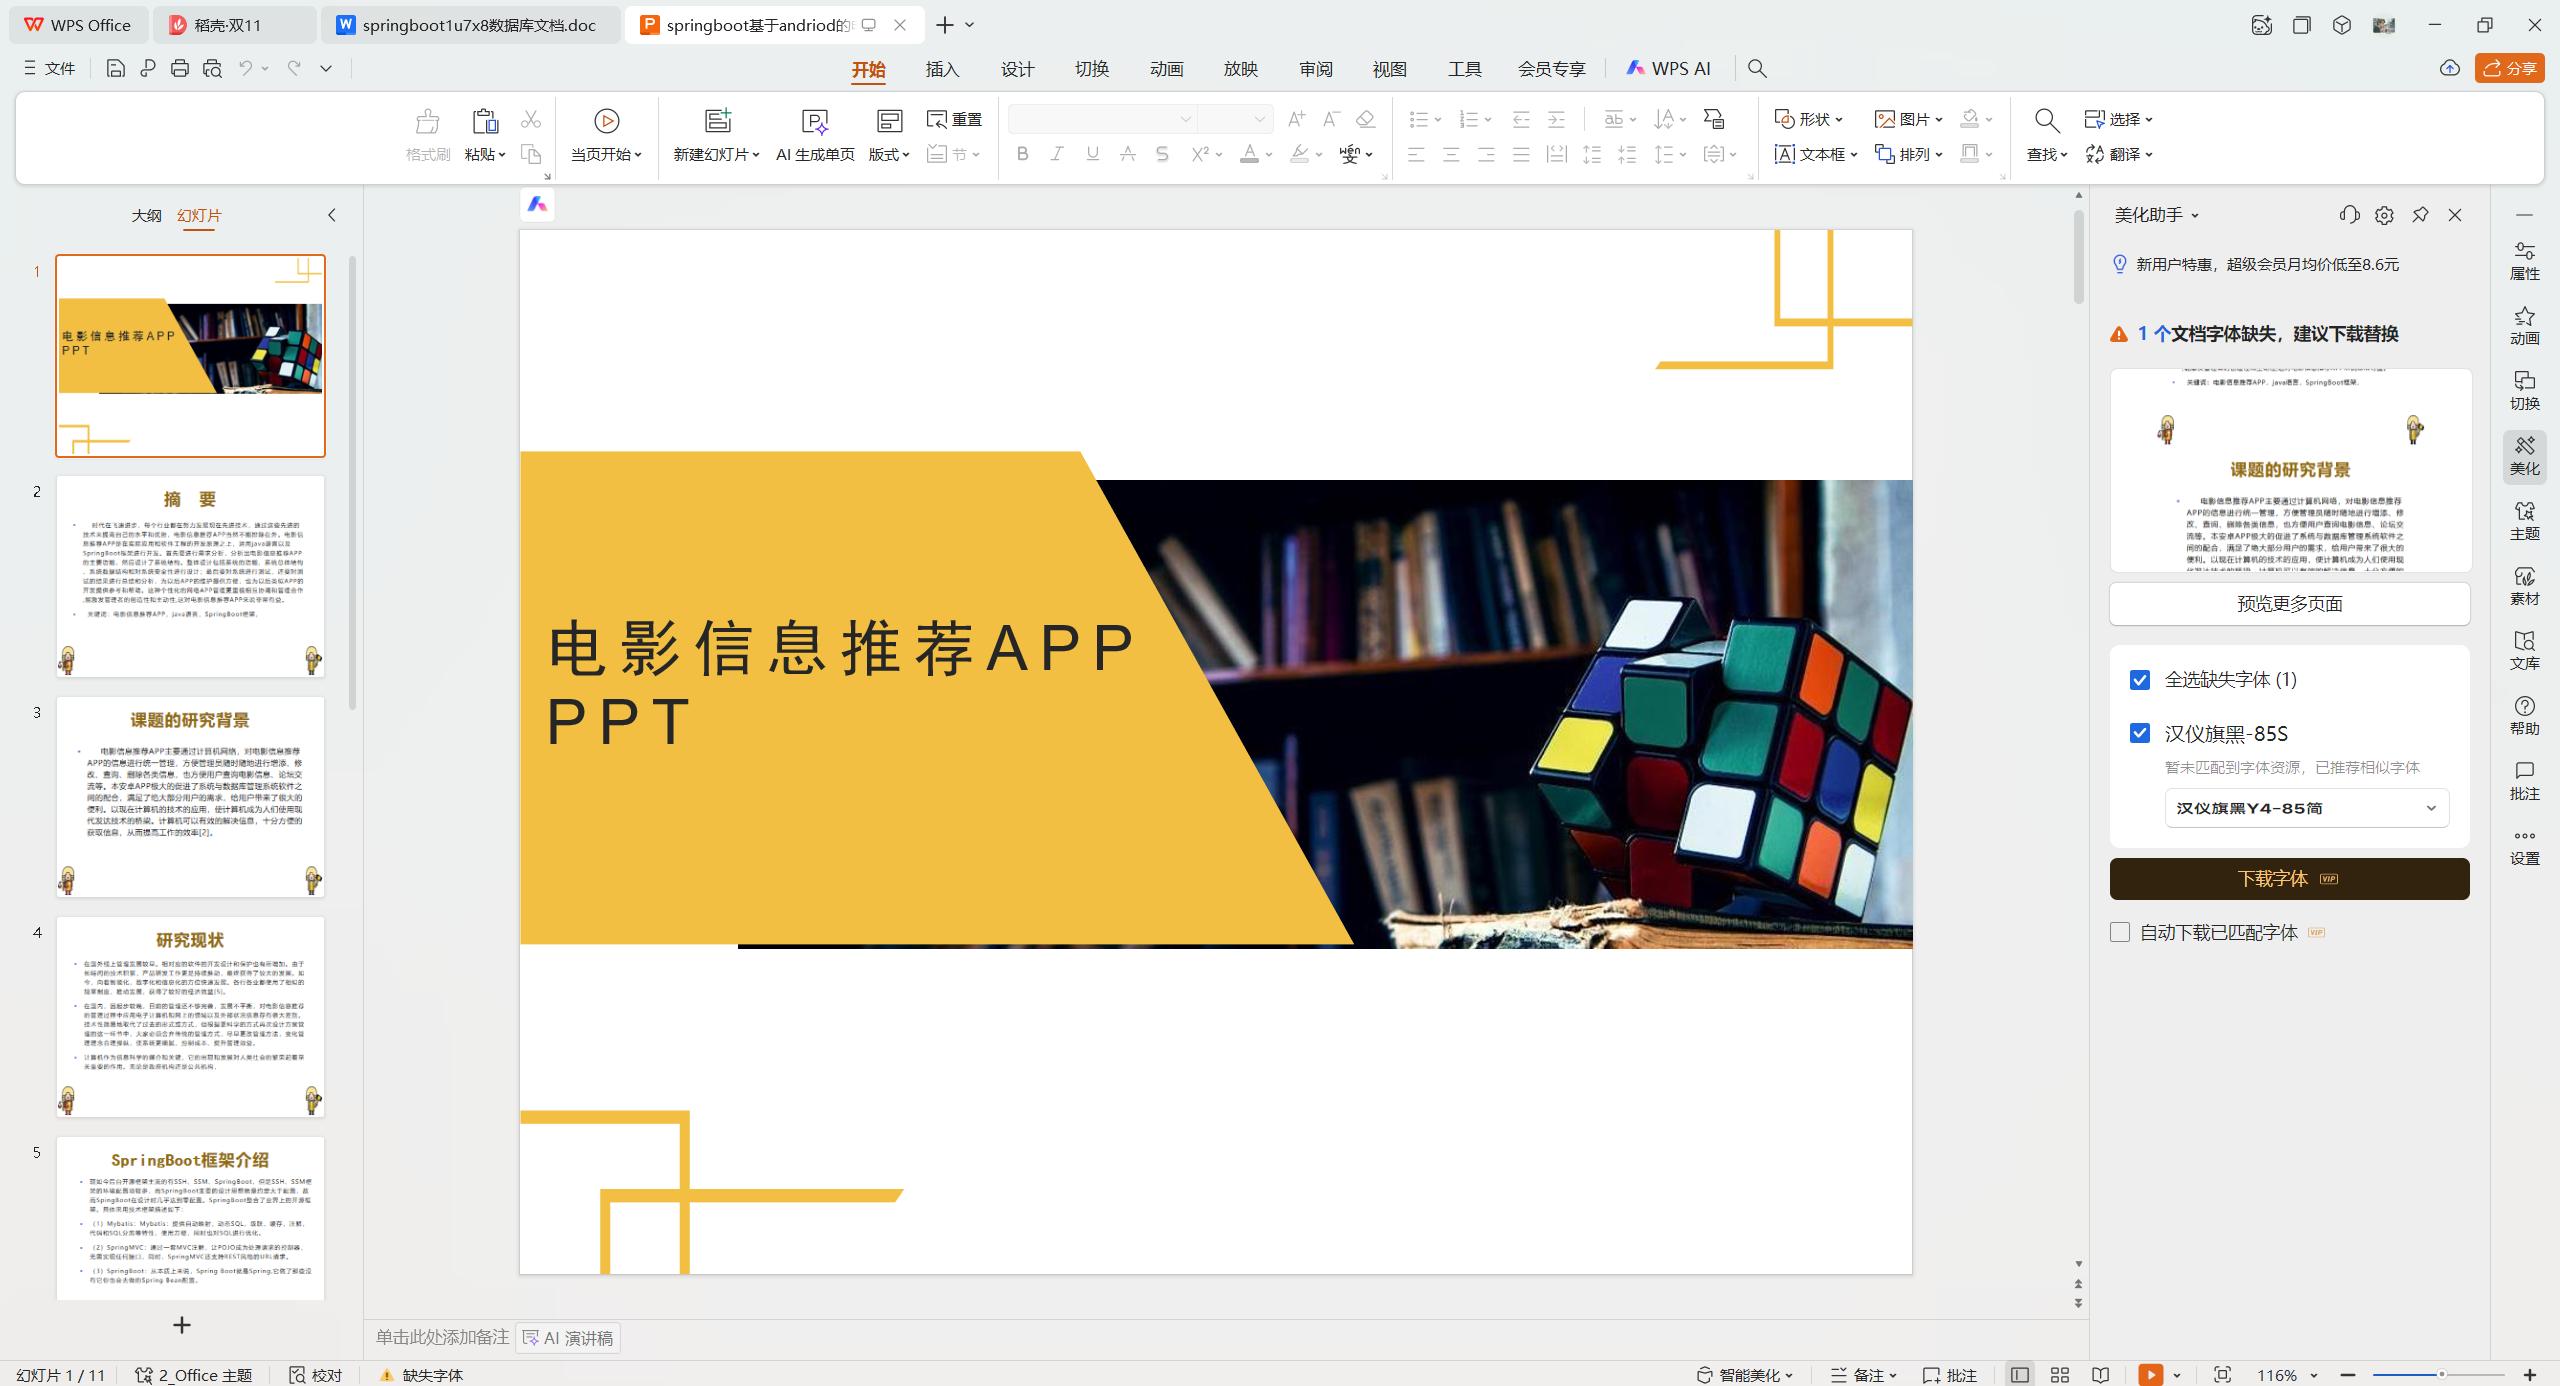Enable 自动下载已匹配字体 option
The image size is (2560, 1386).
[2120, 931]
